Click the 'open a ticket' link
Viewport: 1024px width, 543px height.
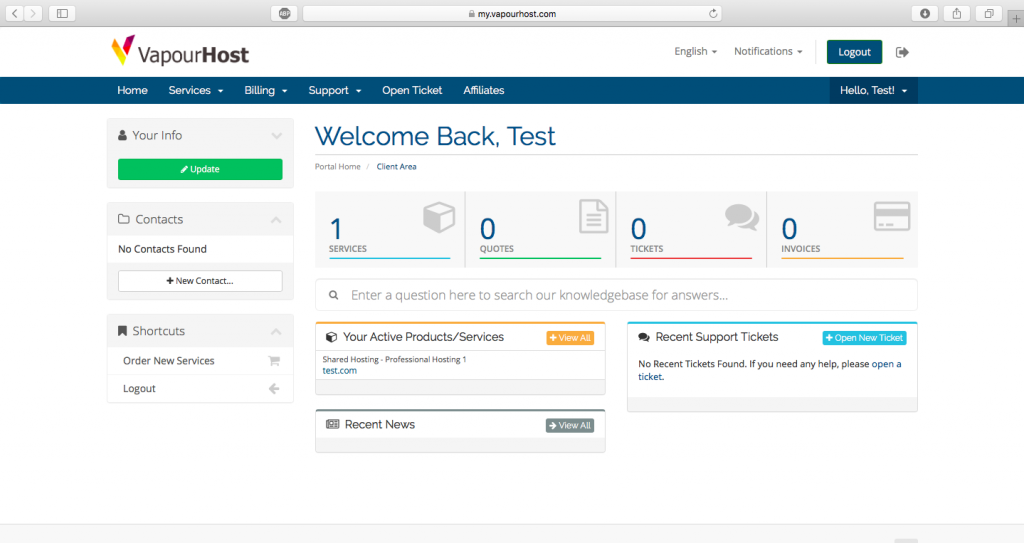pyautogui.click(x=769, y=370)
